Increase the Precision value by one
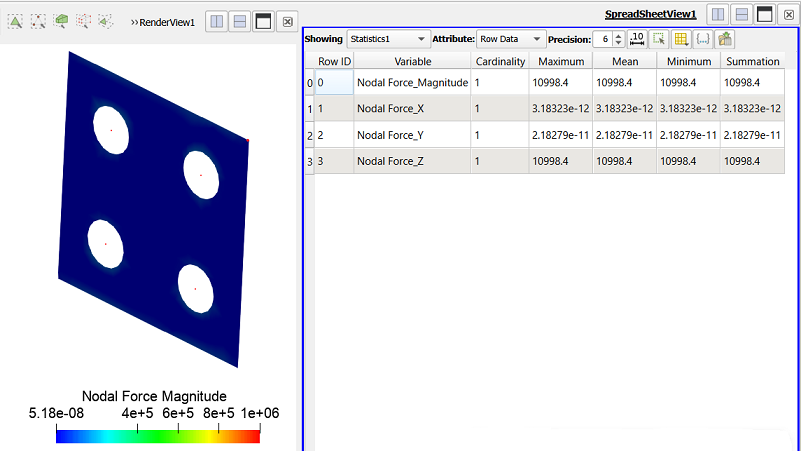The height and width of the screenshot is (451, 801). coord(619,36)
